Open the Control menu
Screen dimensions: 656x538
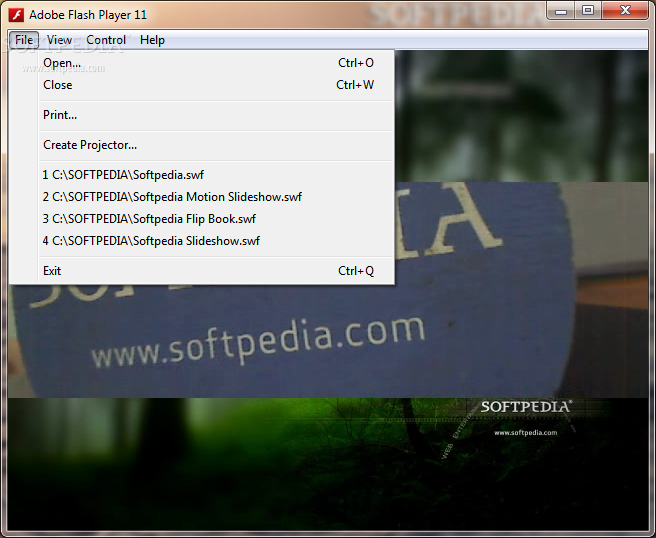pyautogui.click(x=106, y=40)
